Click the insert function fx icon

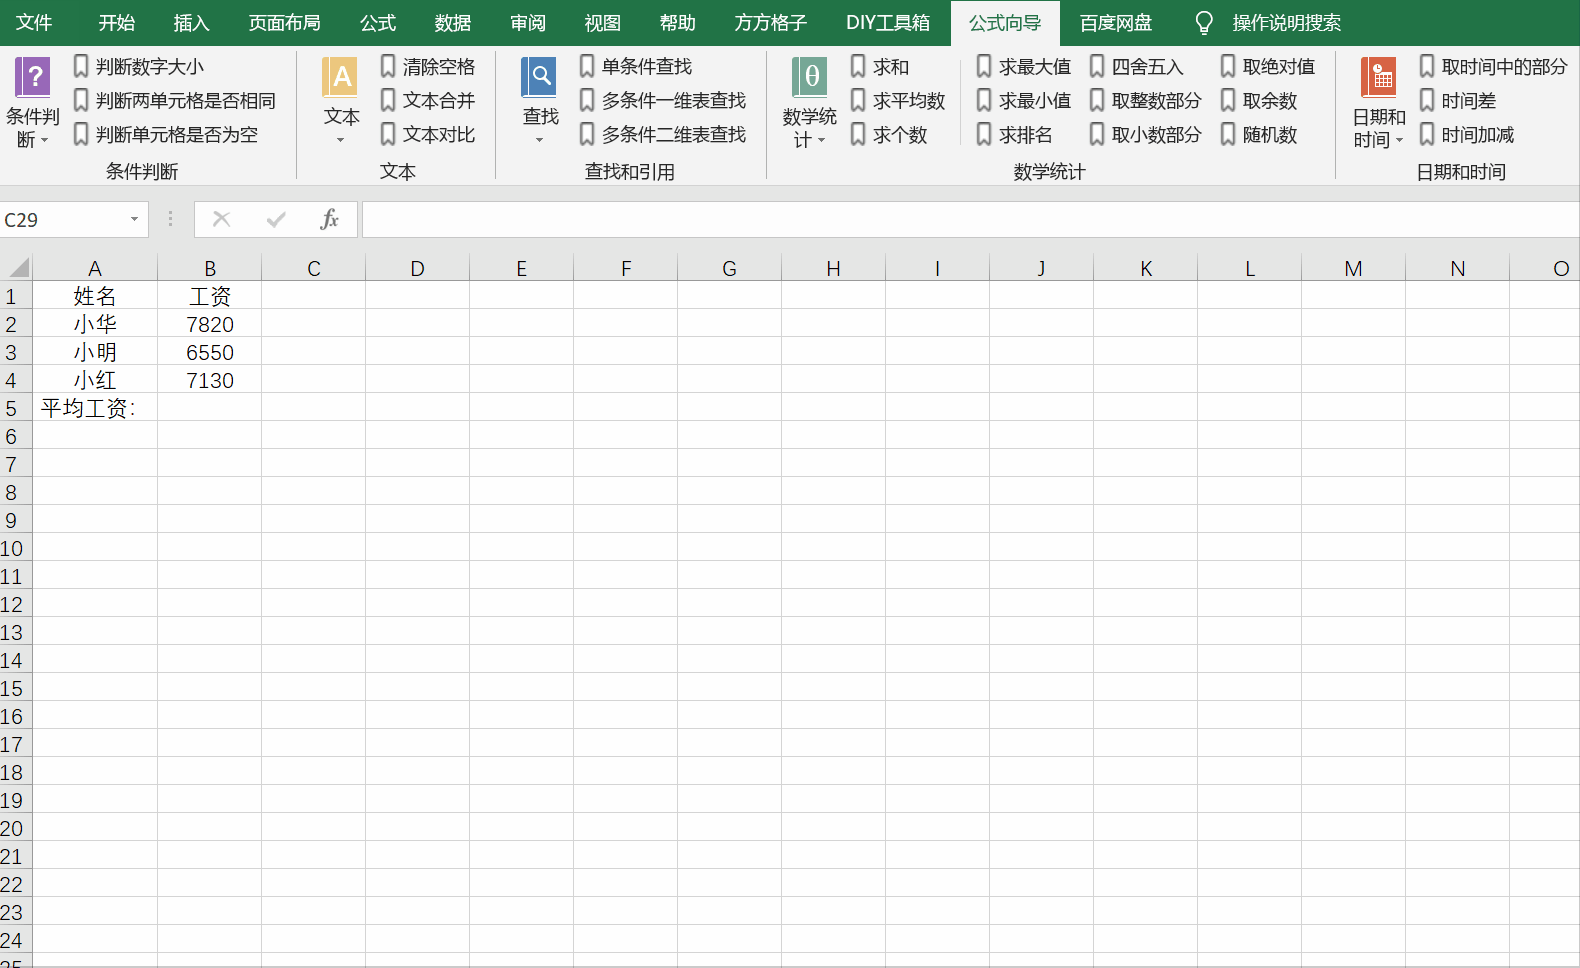(x=329, y=219)
